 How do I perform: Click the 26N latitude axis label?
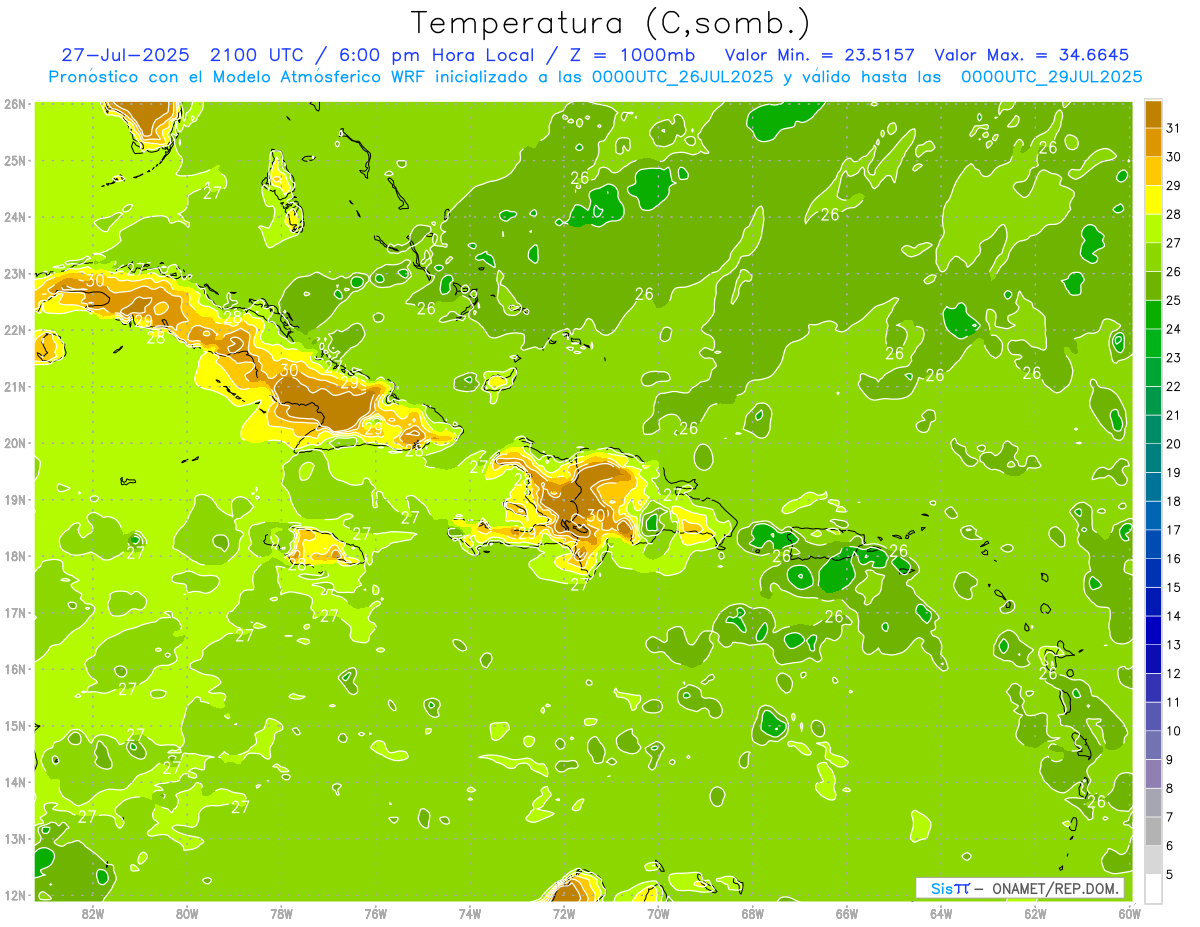coord(14,104)
